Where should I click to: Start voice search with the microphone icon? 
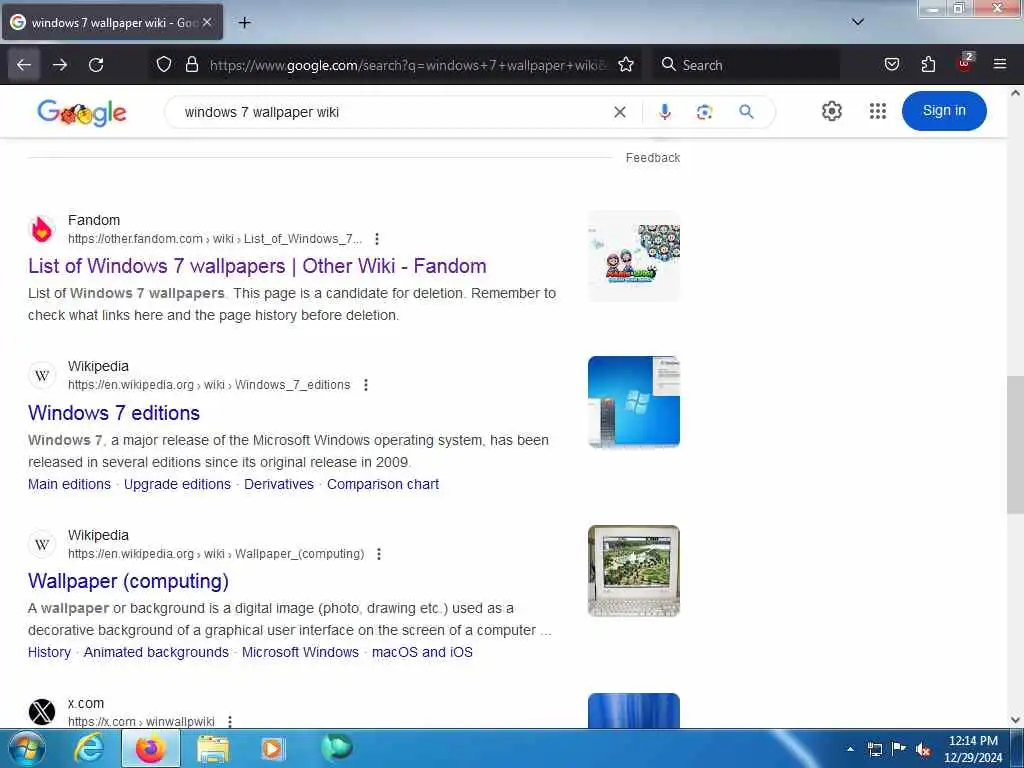pos(664,112)
